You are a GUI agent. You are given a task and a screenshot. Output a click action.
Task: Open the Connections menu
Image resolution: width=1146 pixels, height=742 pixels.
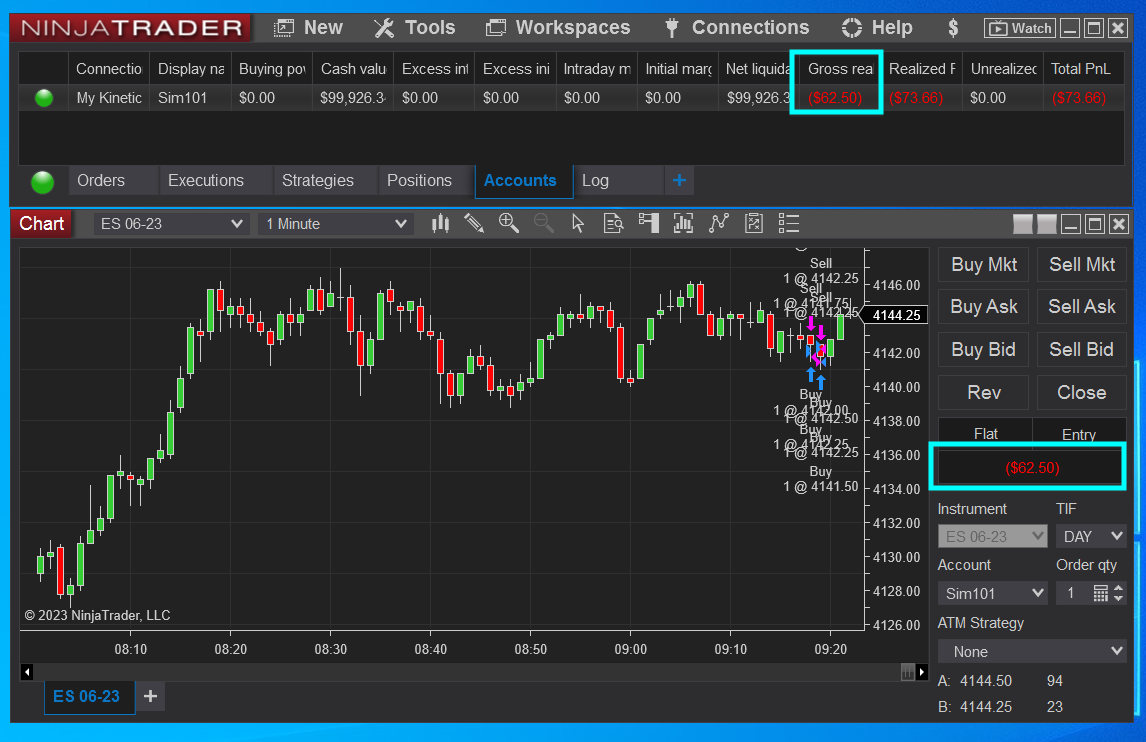(x=737, y=28)
